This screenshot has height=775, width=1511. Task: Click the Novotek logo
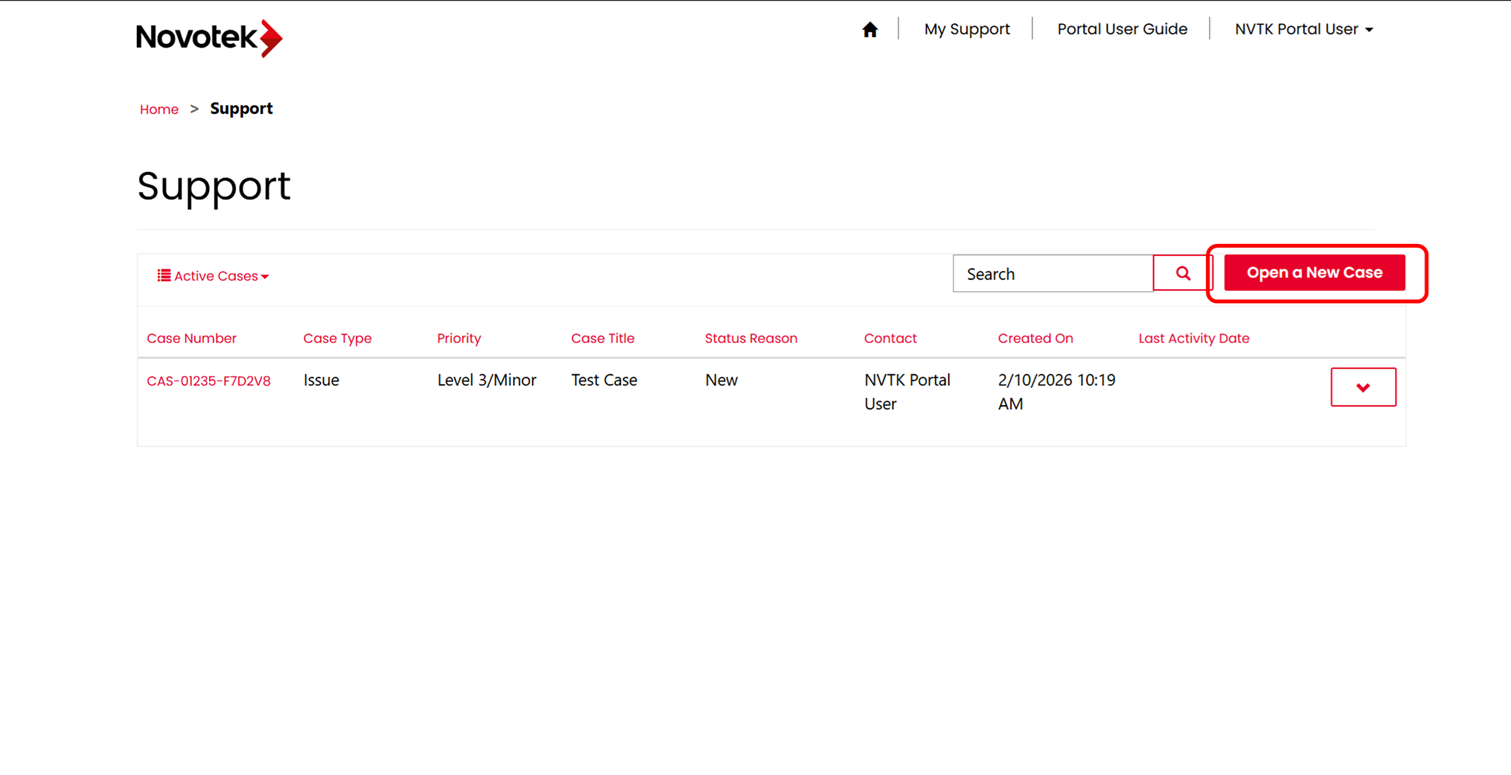point(210,38)
